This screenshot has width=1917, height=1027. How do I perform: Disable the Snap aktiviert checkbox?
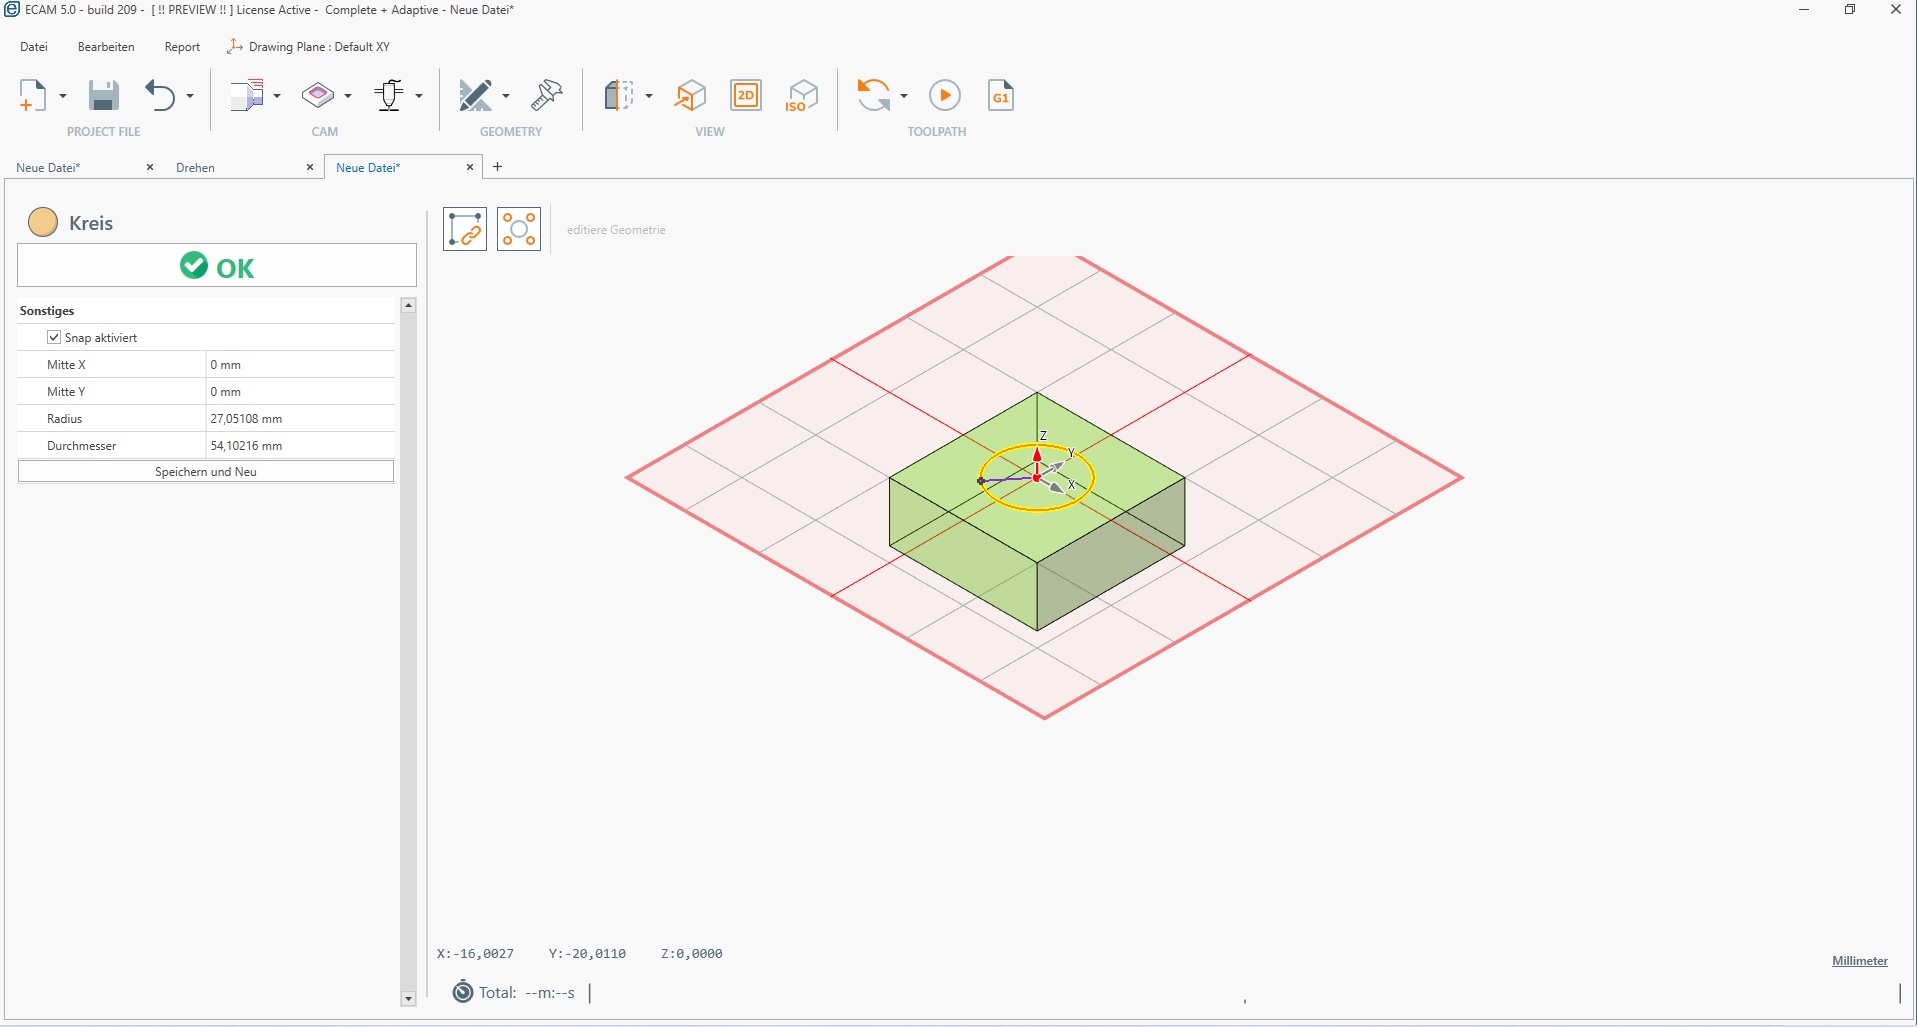(54, 338)
